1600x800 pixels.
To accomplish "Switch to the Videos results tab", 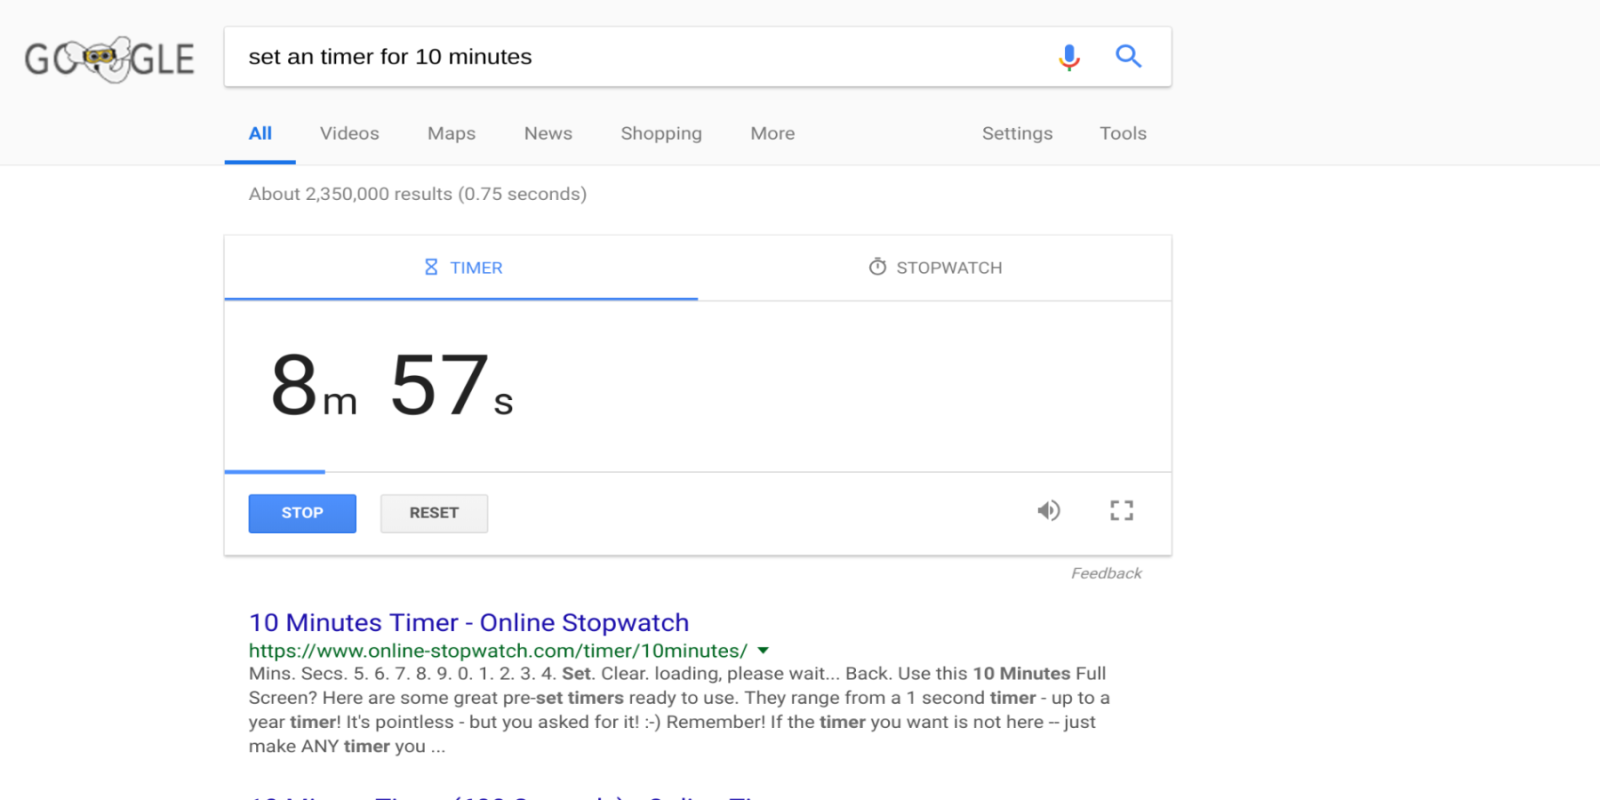I will [349, 133].
